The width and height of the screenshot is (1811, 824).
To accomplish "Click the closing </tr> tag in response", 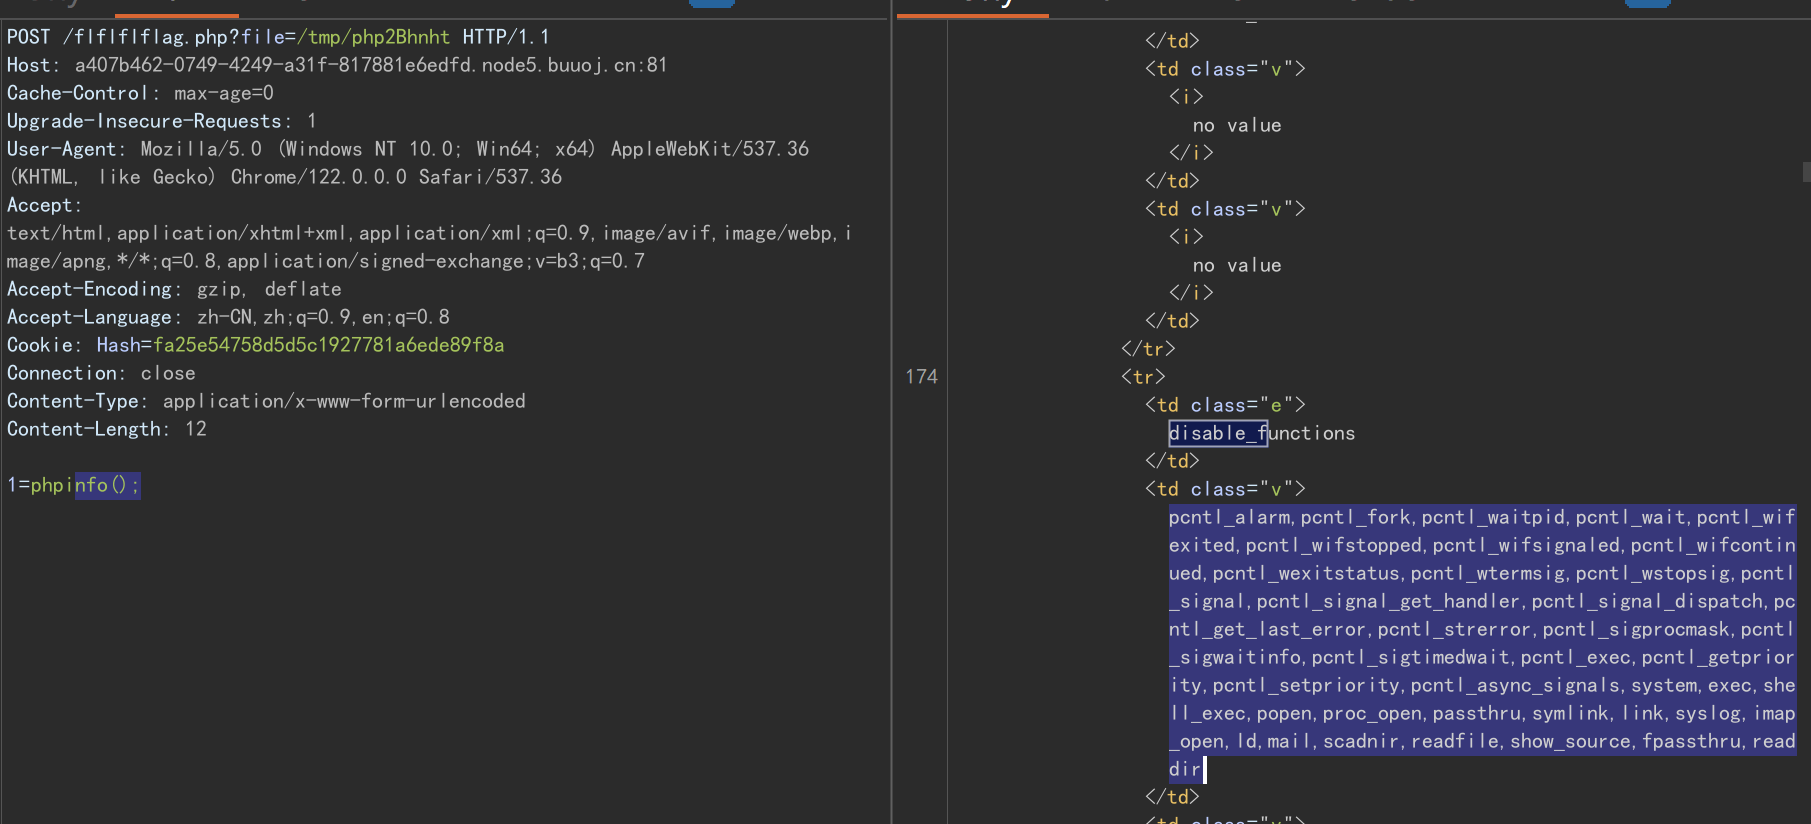I will tap(1148, 349).
